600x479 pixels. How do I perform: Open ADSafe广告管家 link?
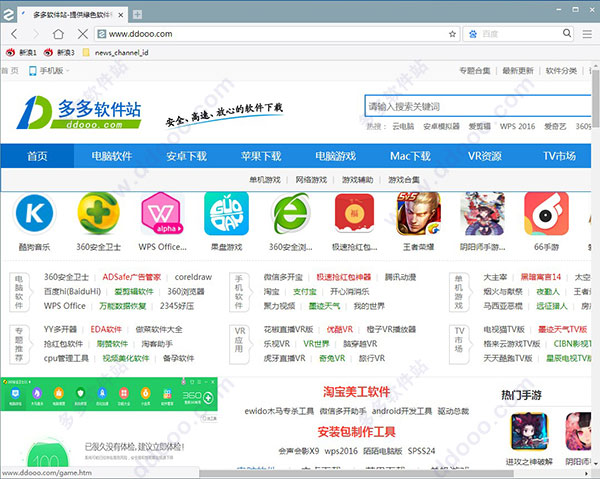131,277
